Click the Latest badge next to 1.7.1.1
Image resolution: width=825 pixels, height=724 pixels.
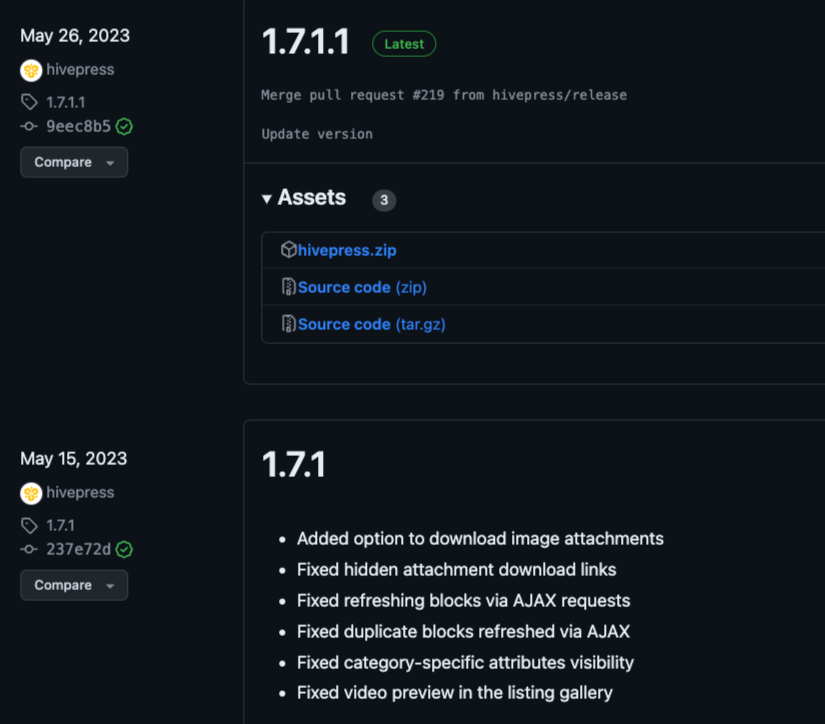(404, 43)
